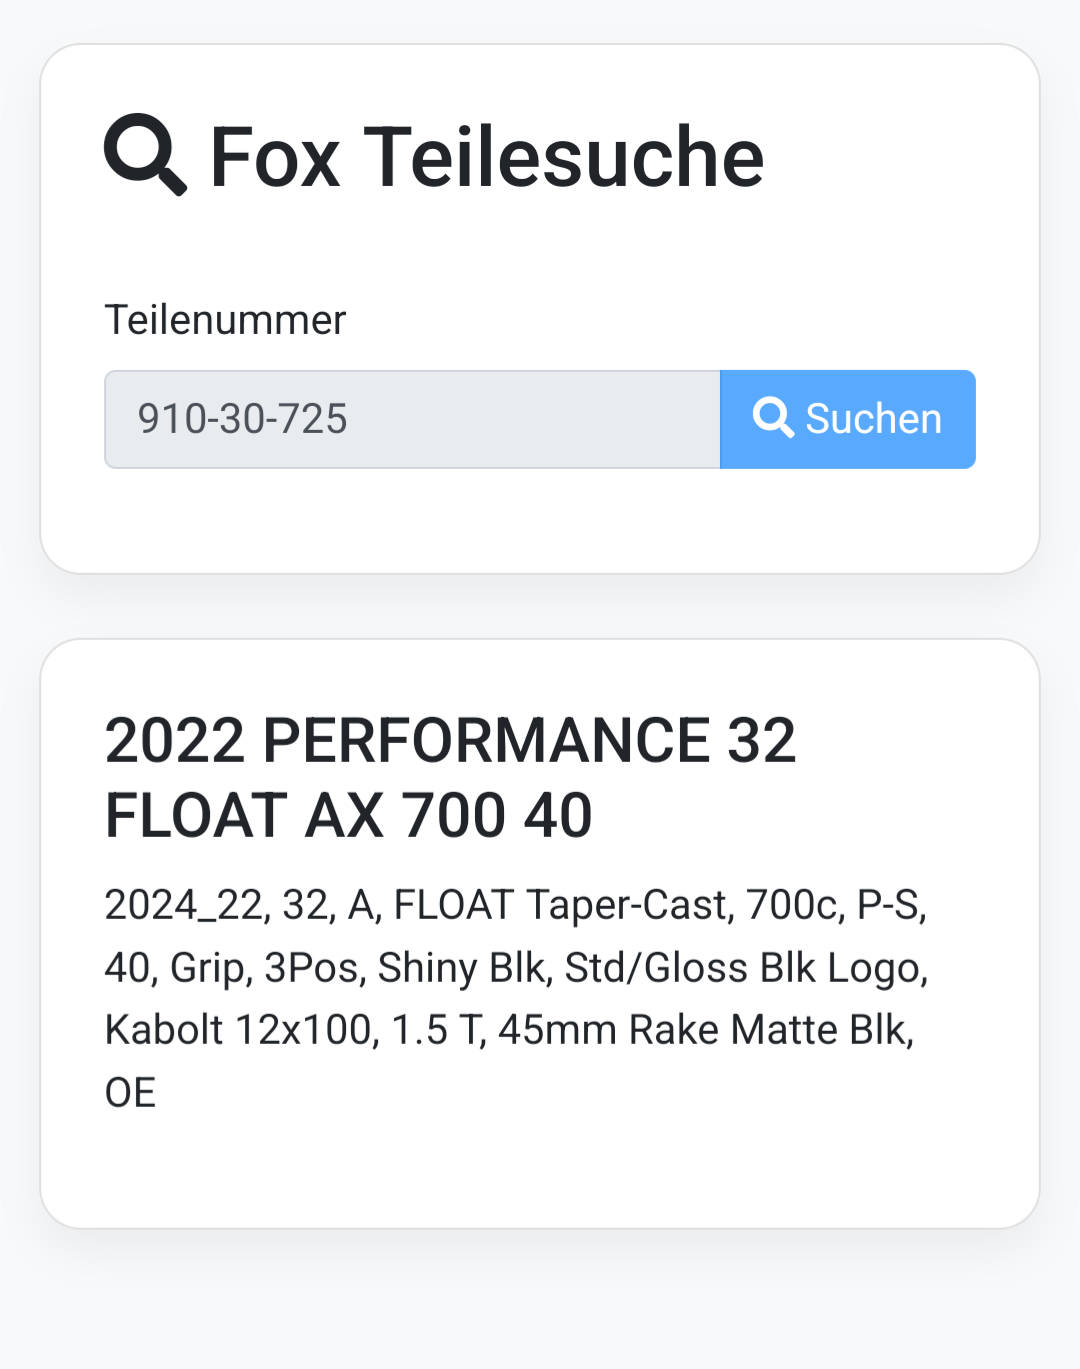Click the FLOAT Taper-Cast text in the description
This screenshot has height=1369, width=1080.
(x=561, y=905)
